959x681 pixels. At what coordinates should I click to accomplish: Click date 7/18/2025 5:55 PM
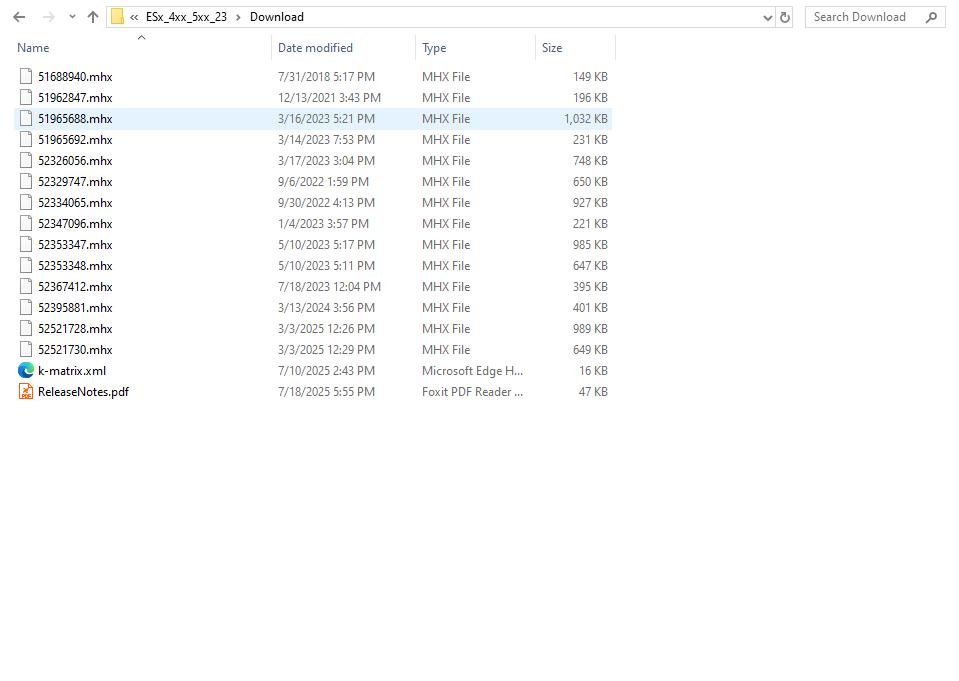point(326,392)
